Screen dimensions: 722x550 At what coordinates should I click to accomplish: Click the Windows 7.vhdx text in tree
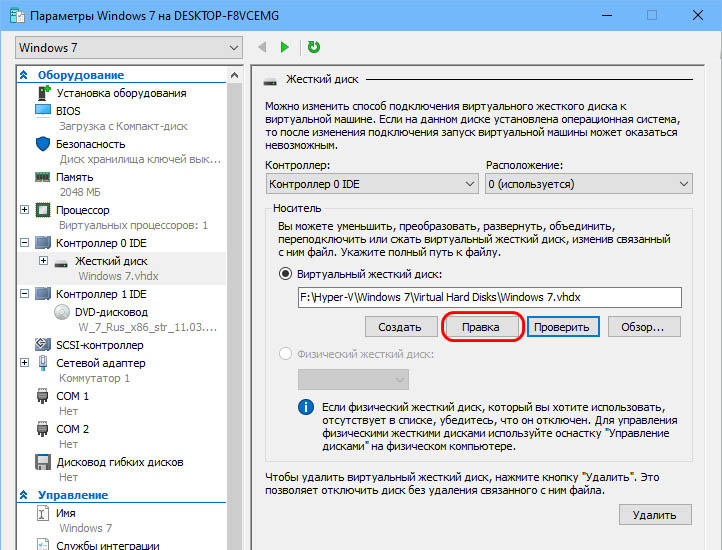pos(118,276)
